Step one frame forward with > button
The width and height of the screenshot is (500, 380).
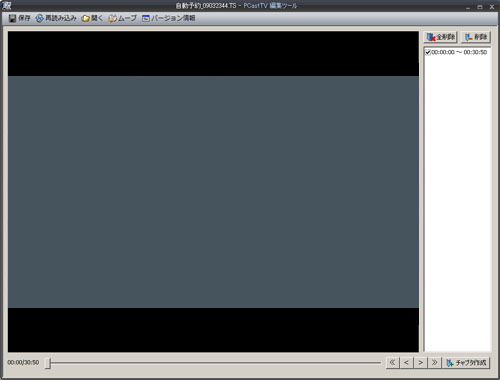coord(421,363)
